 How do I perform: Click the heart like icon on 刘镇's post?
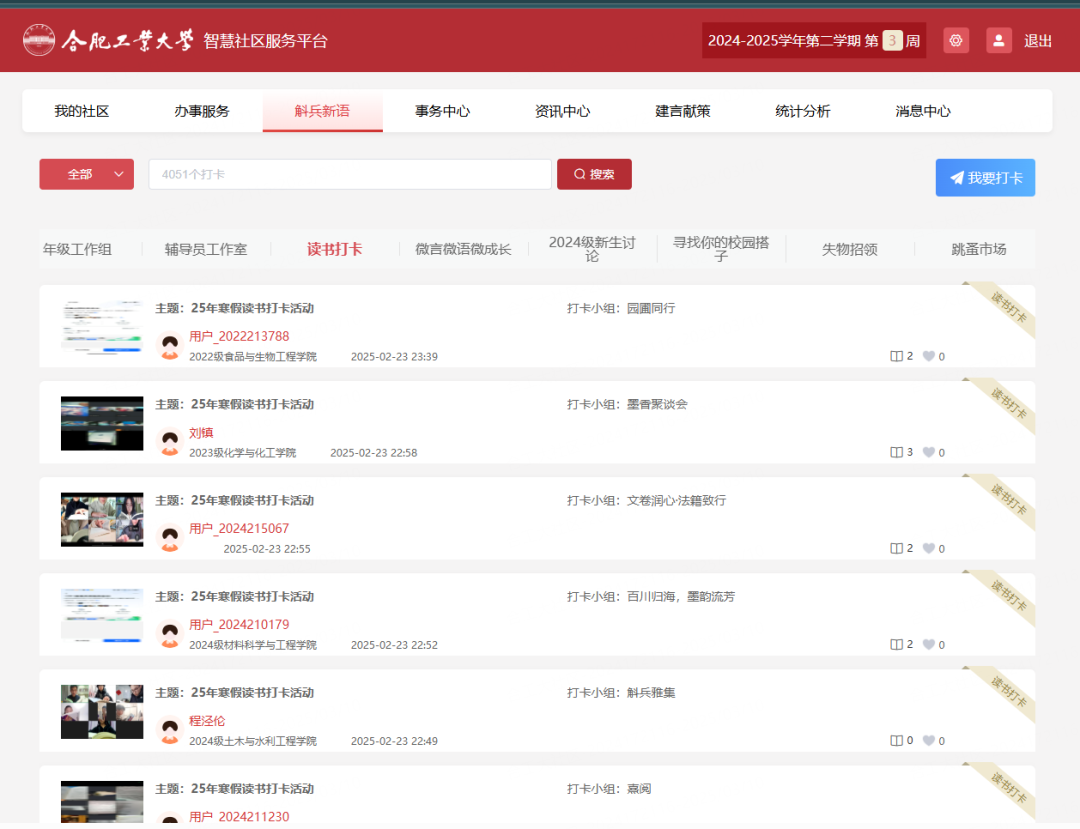pos(928,452)
